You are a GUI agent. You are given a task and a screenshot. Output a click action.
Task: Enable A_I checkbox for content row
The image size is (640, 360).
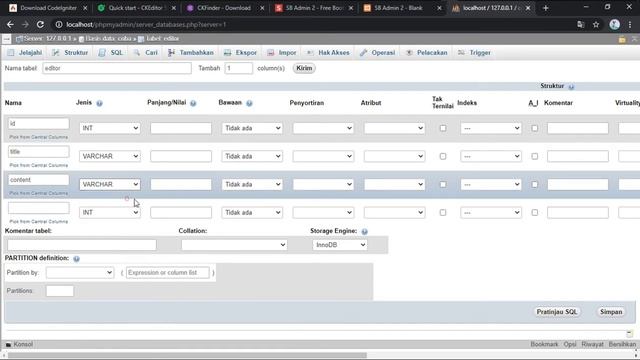534,184
